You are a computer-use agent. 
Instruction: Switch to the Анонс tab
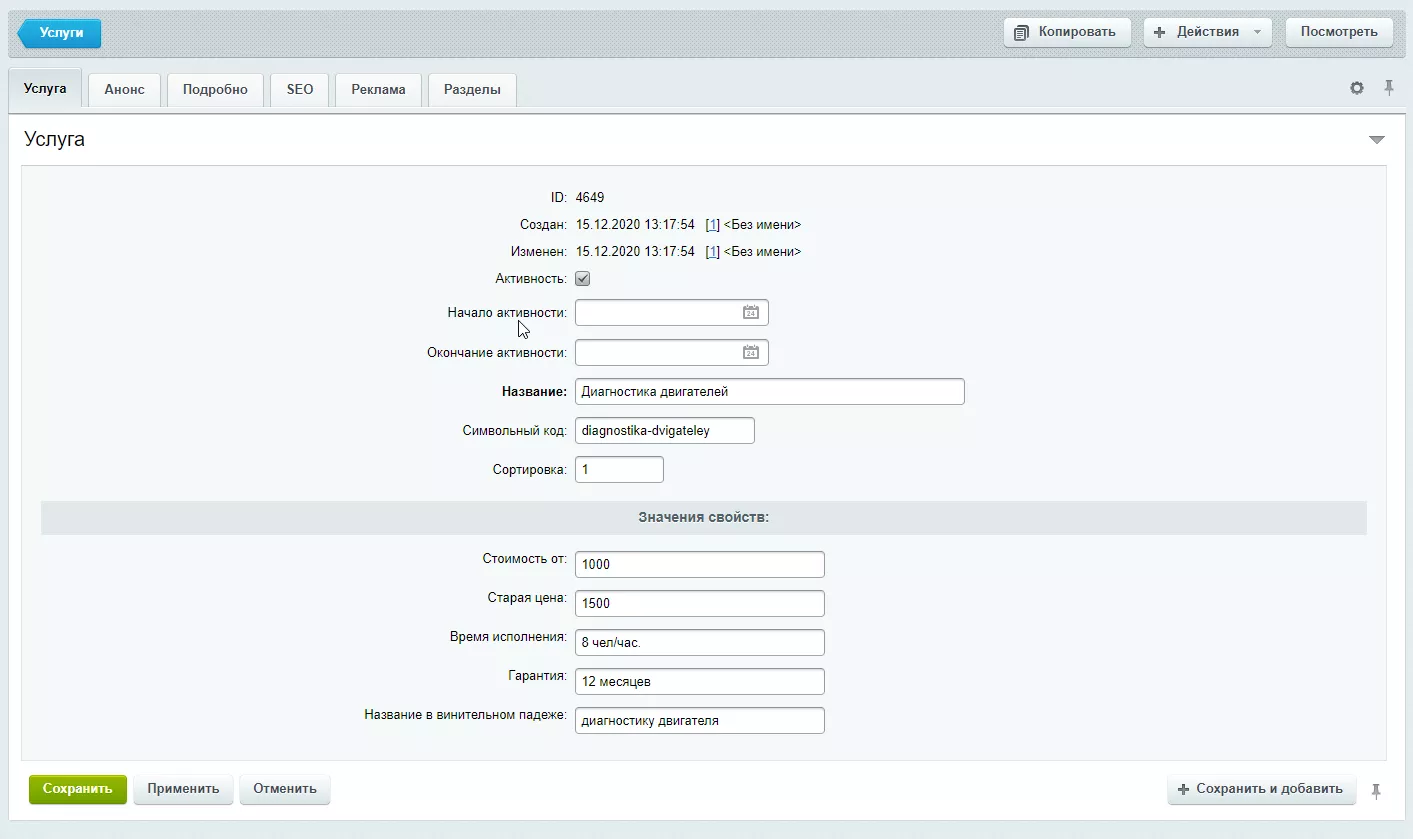(x=124, y=89)
